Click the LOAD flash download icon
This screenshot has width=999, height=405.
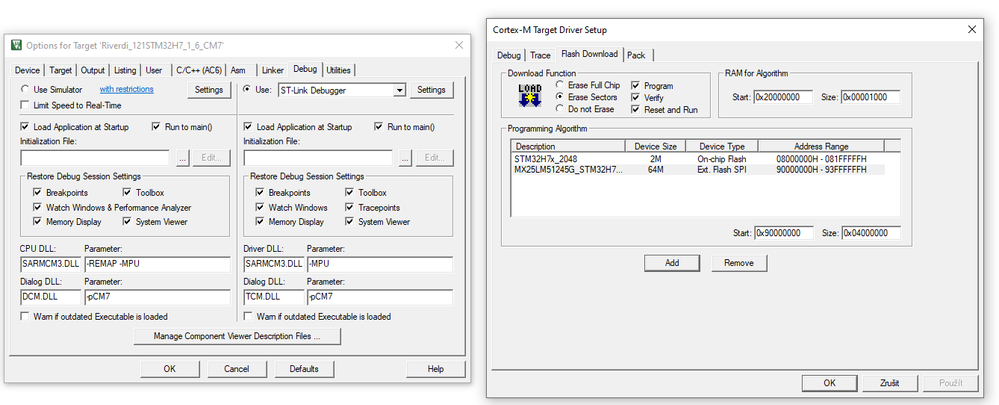point(529,96)
